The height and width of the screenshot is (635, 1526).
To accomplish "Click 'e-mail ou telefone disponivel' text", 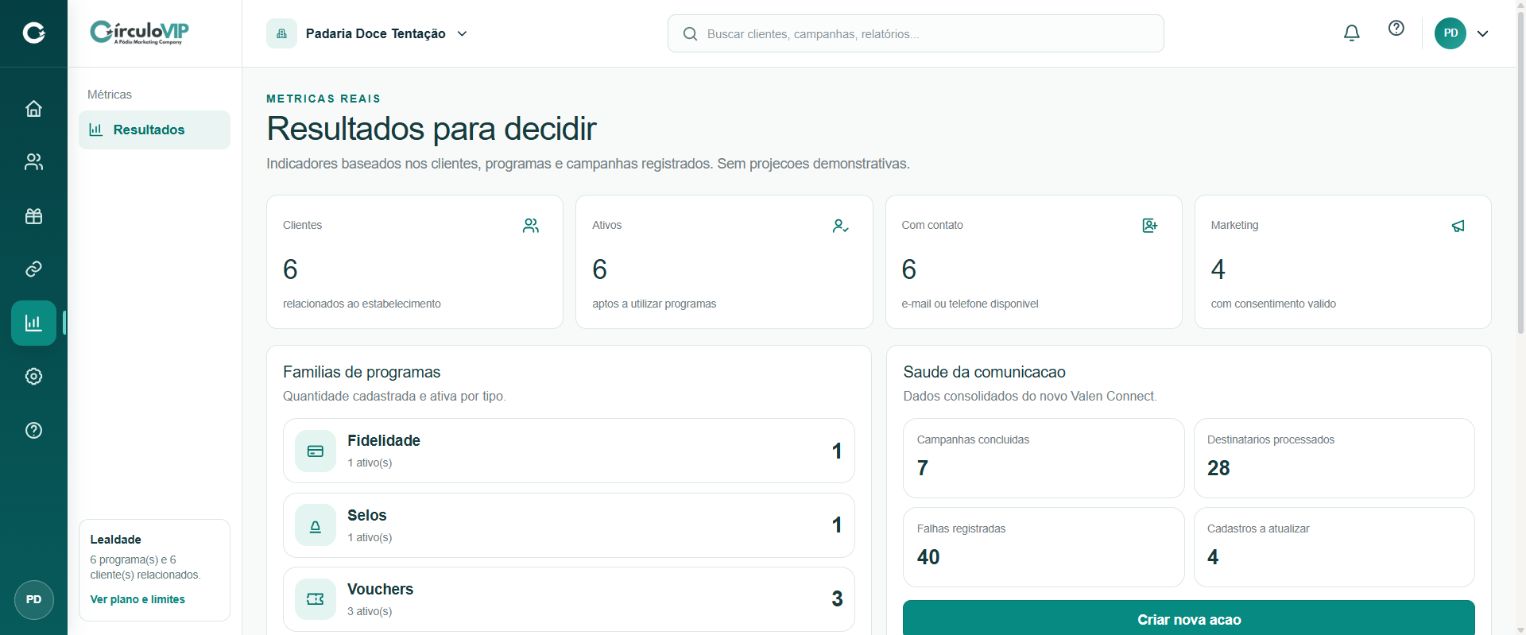I will click(970, 304).
